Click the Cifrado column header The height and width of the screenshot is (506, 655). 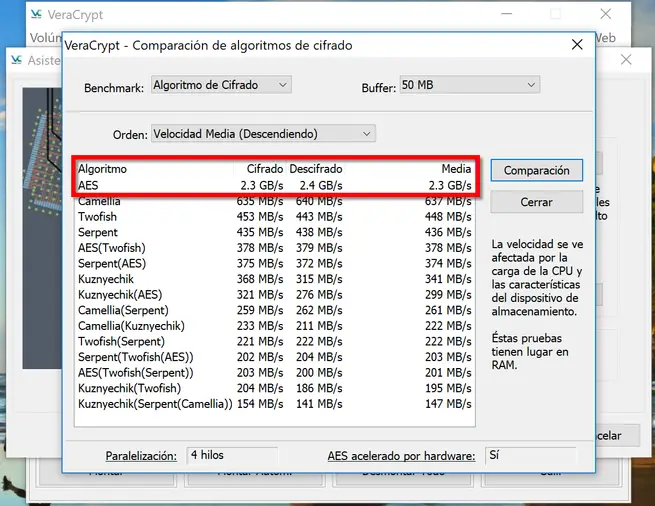point(259,169)
